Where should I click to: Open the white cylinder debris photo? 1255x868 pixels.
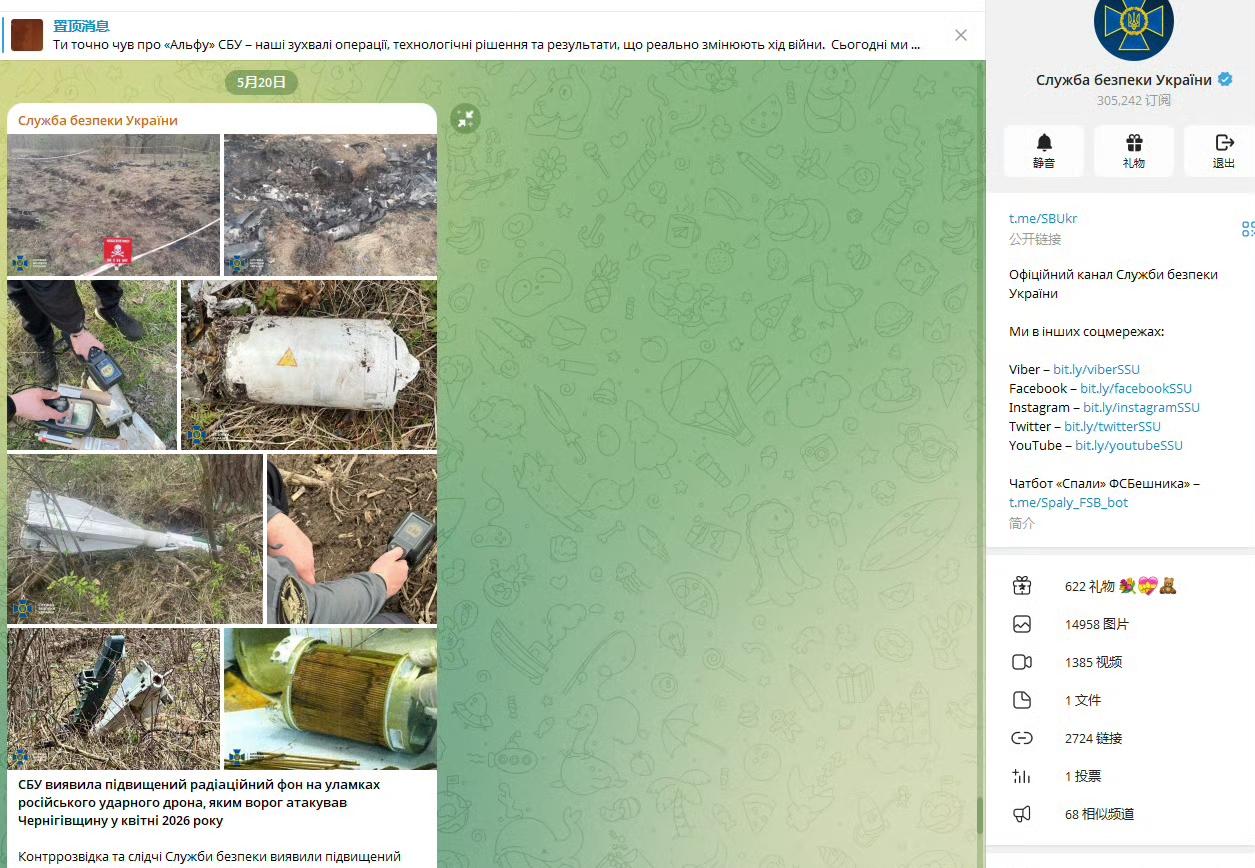coord(309,365)
